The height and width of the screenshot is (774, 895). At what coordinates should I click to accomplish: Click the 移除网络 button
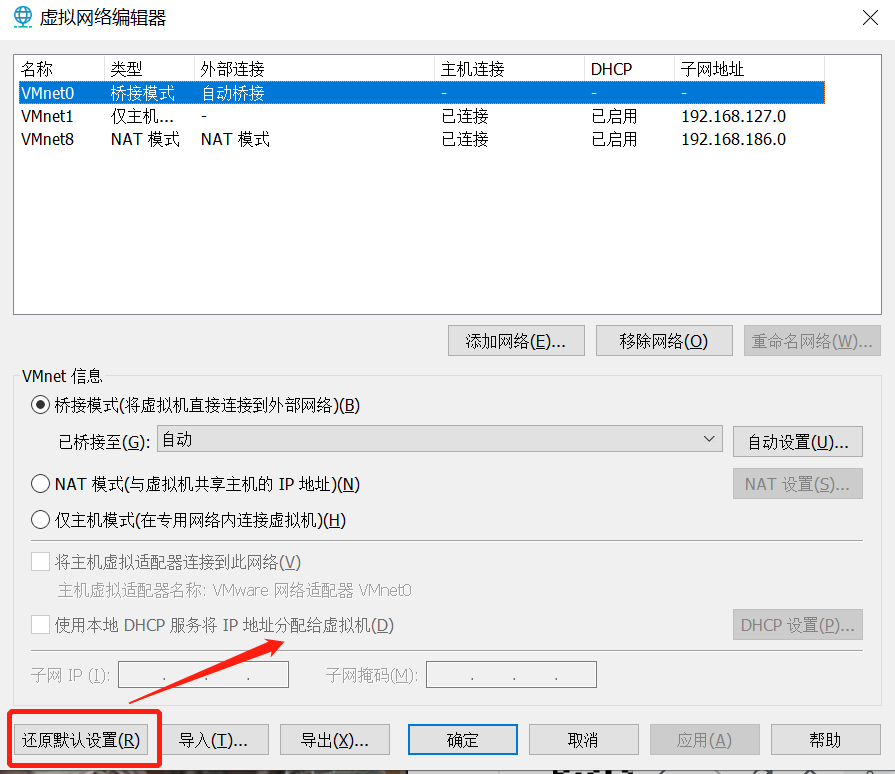coord(664,340)
